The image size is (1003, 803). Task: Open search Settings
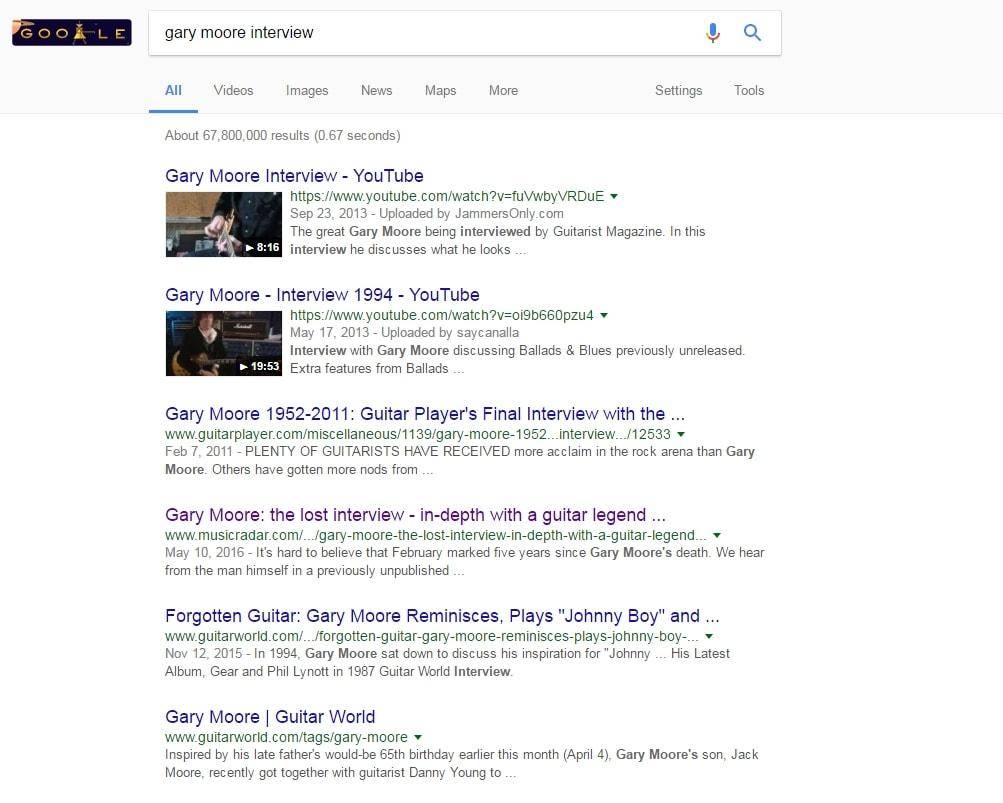pos(679,90)
